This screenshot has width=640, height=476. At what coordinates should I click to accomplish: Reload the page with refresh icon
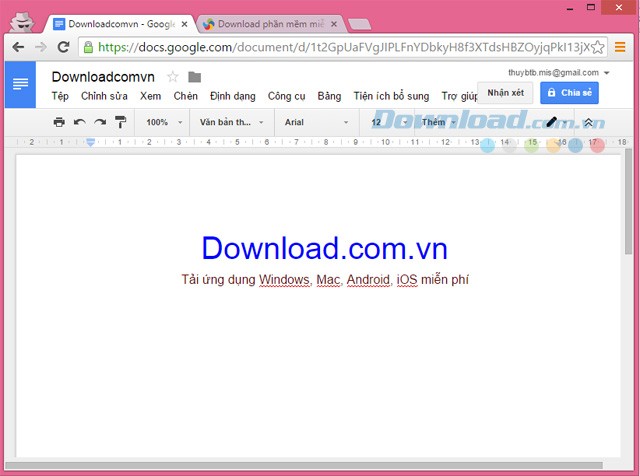click(63, 47)
